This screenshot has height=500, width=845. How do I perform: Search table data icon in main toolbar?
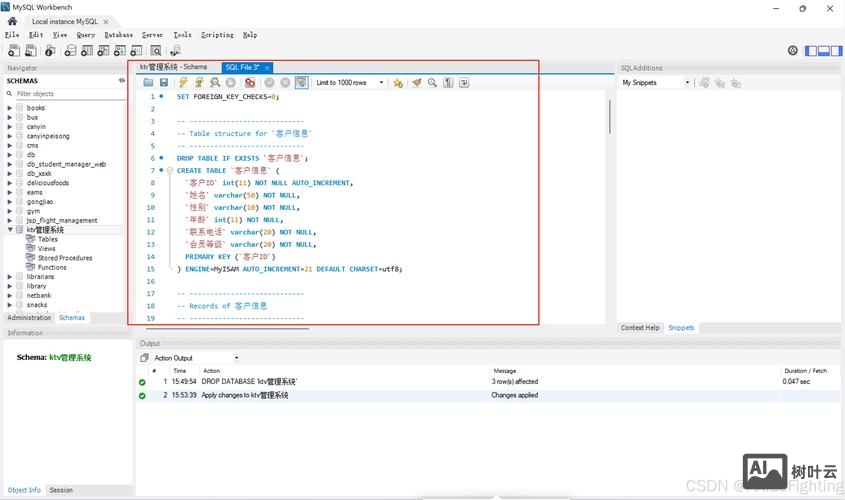pyautogui.click(x=156, y=51)
